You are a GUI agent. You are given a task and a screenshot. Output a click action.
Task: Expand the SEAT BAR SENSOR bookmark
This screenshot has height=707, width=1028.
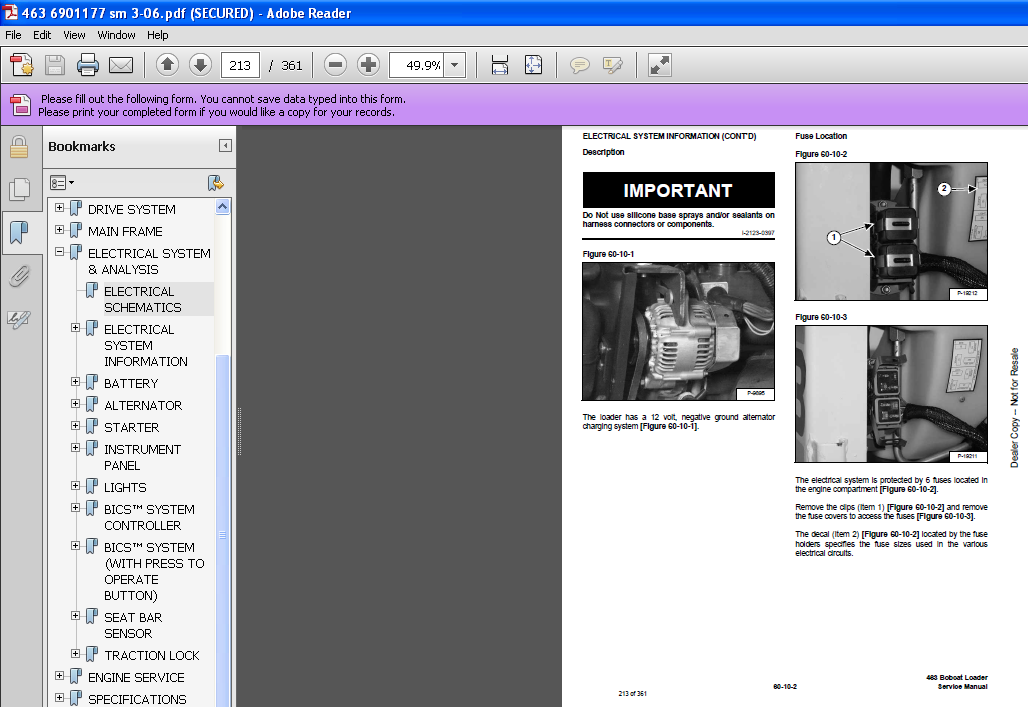point(75,616)
